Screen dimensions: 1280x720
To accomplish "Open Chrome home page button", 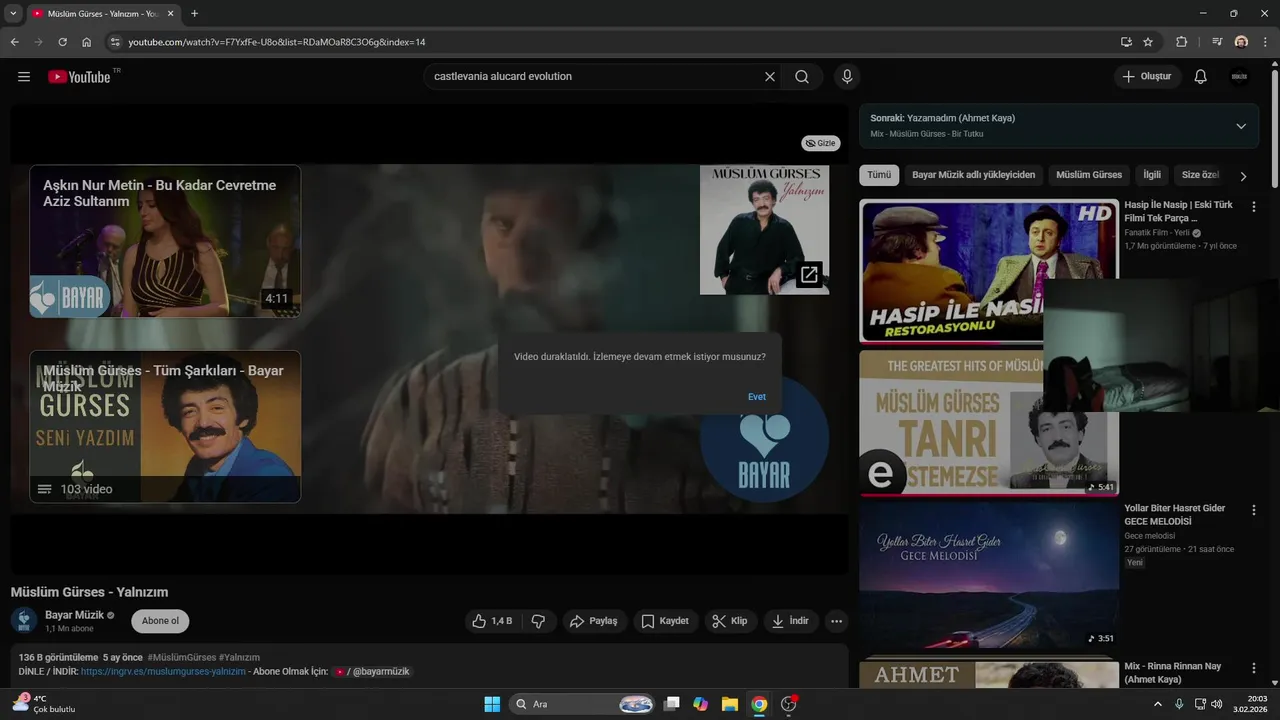I will (87, 42).
